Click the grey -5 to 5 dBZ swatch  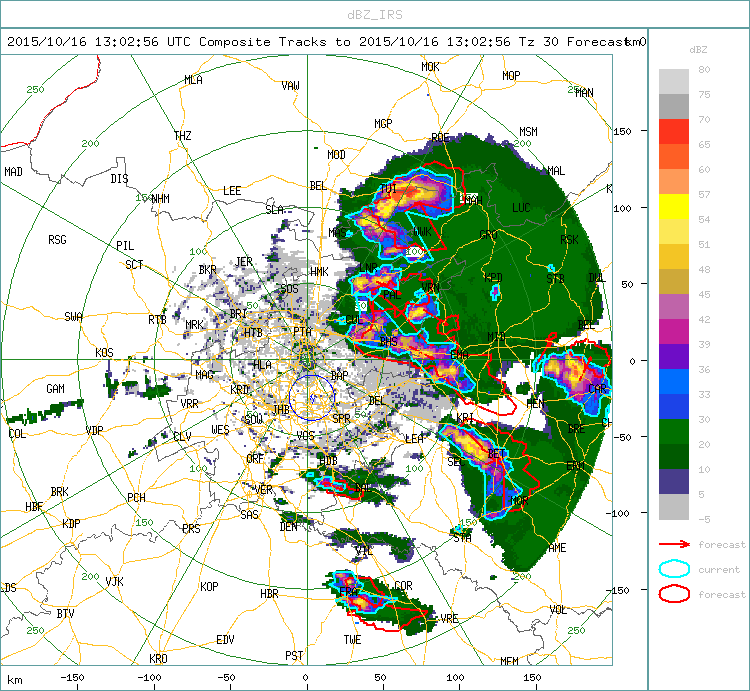(x=673, y=506)
